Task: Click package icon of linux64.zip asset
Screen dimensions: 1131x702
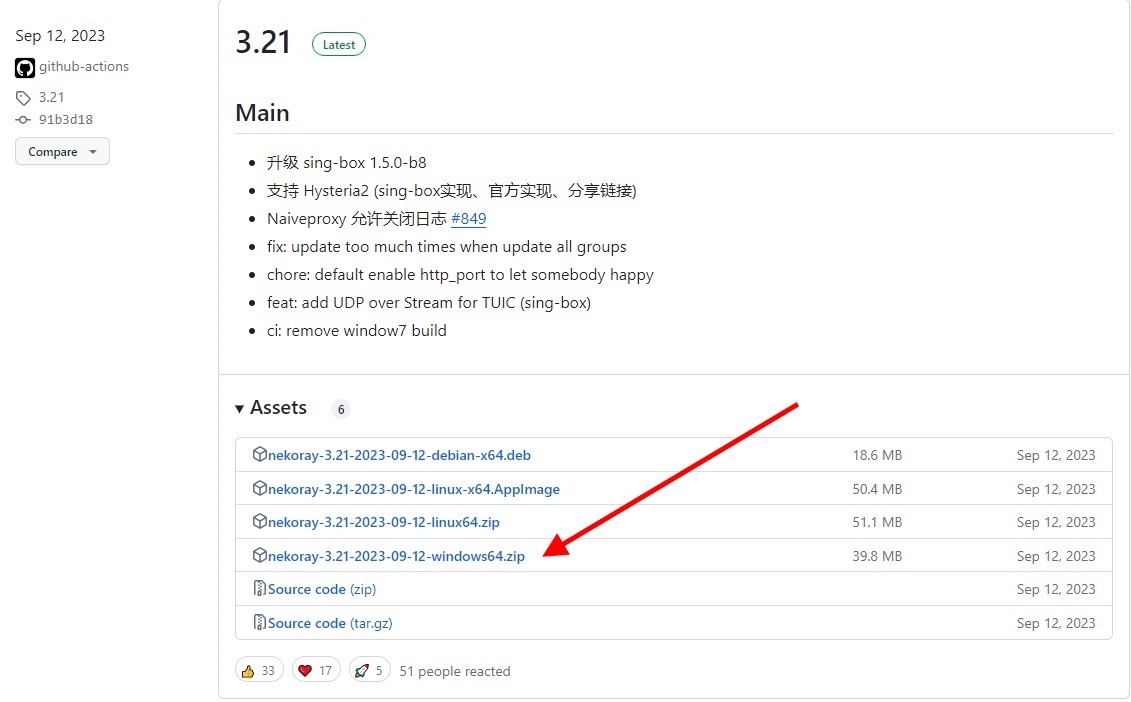Action: pos(260,522)
